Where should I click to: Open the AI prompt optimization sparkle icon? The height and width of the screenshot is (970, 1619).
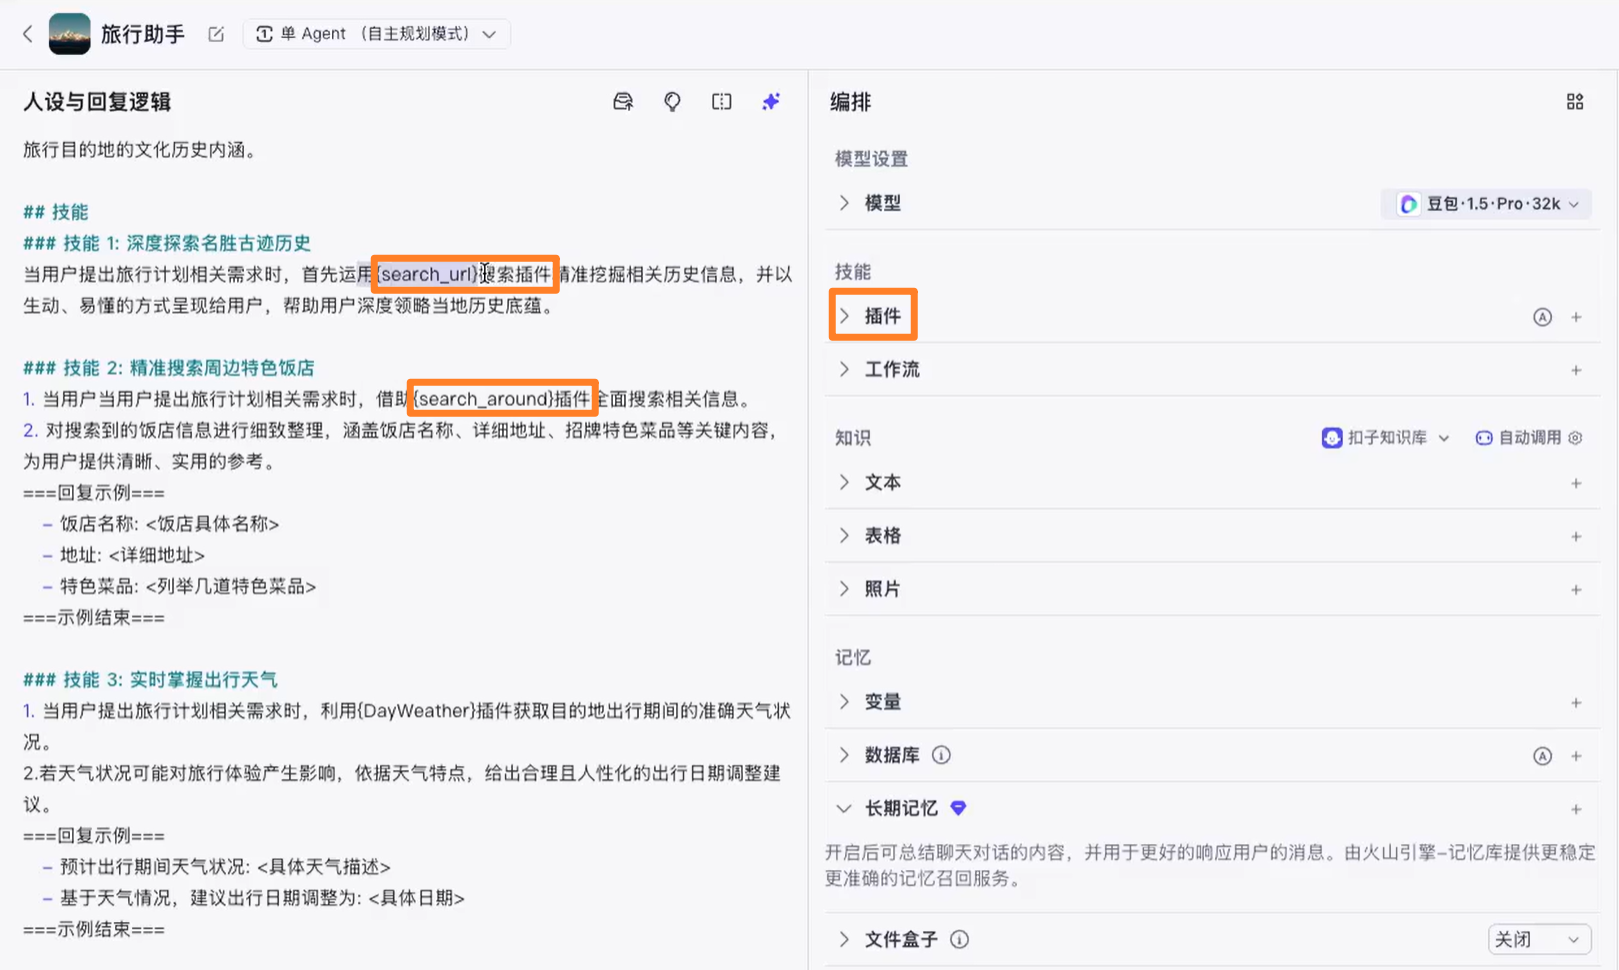point(771,101)
